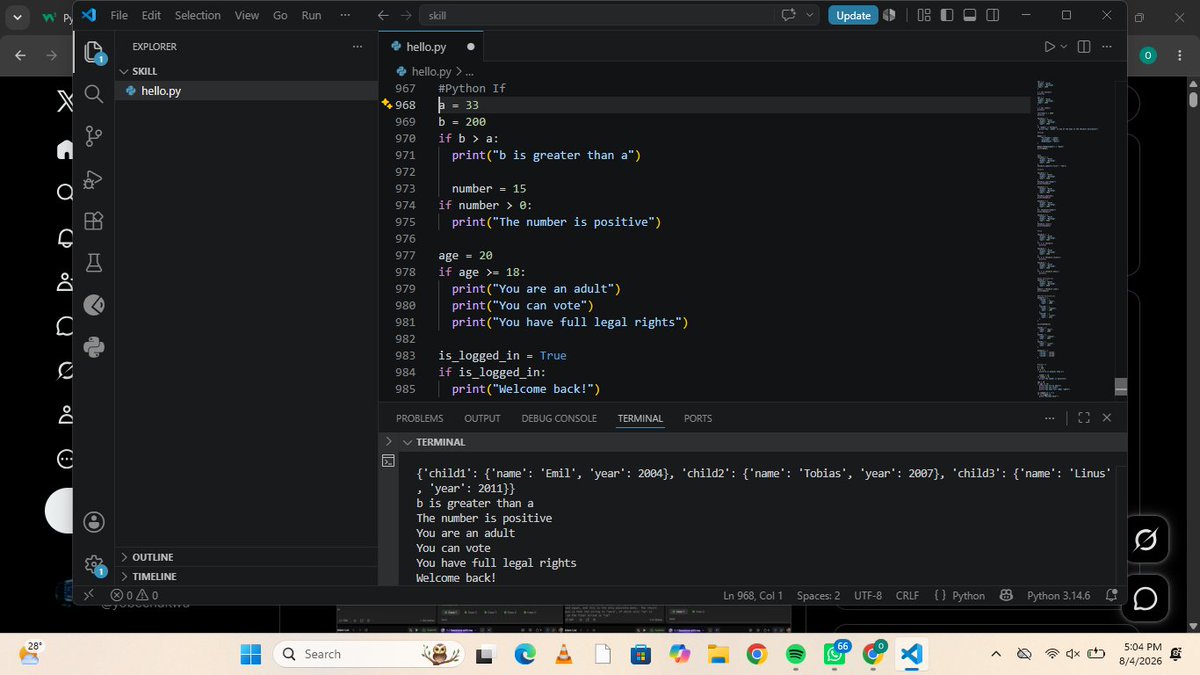
Task: Open the Explorer view in activity bar
Action: point(94,52)
